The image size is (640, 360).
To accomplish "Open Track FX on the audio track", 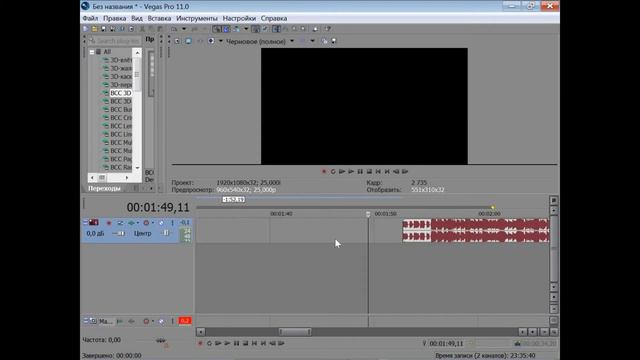I will (x=131, y=223).
